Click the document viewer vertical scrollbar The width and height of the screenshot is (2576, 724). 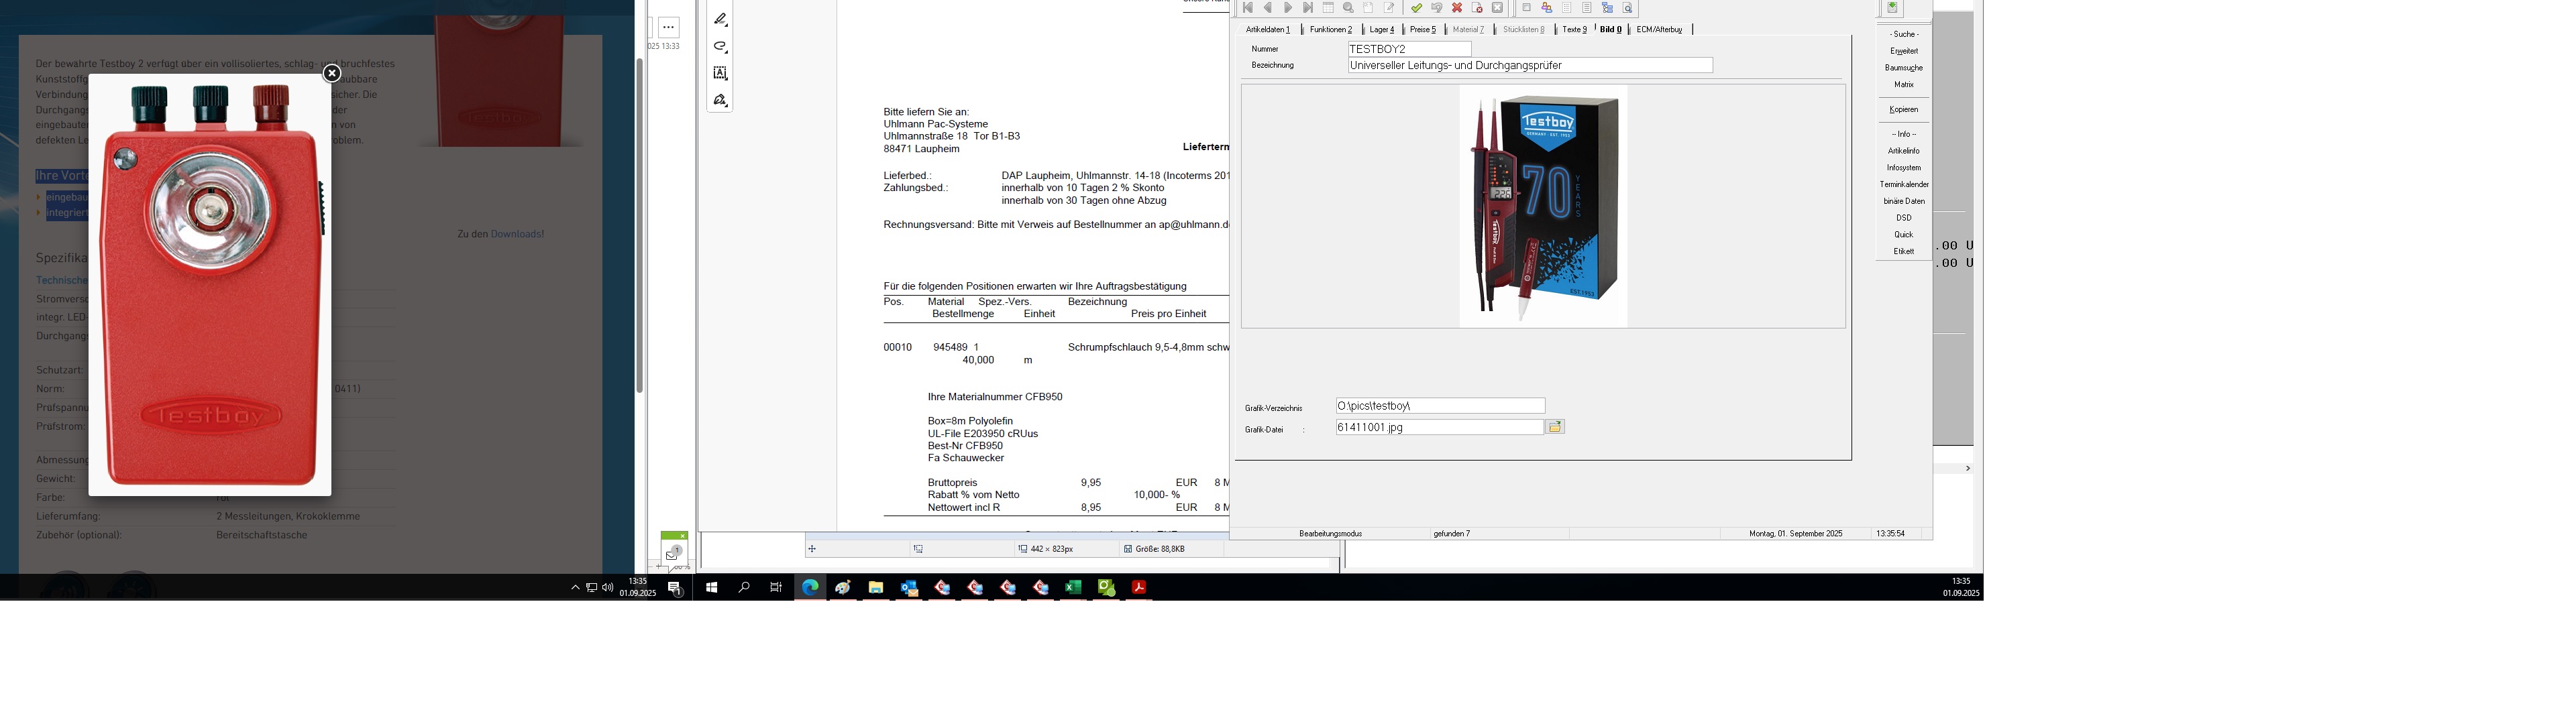639,225
